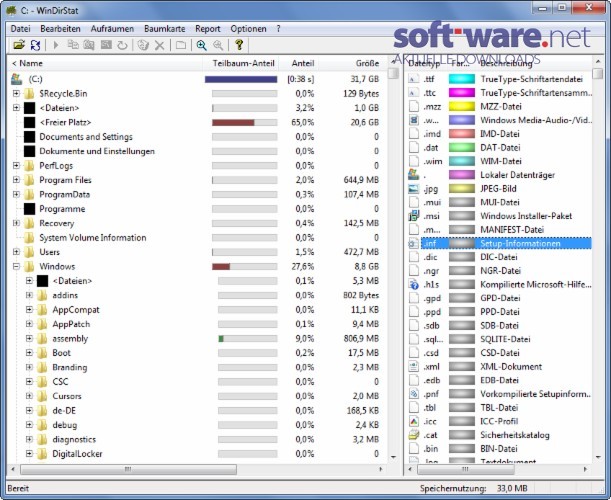Click the magenta .ttc color swatch
Viewport: 611px width, 500px height.
click(462, 93)
